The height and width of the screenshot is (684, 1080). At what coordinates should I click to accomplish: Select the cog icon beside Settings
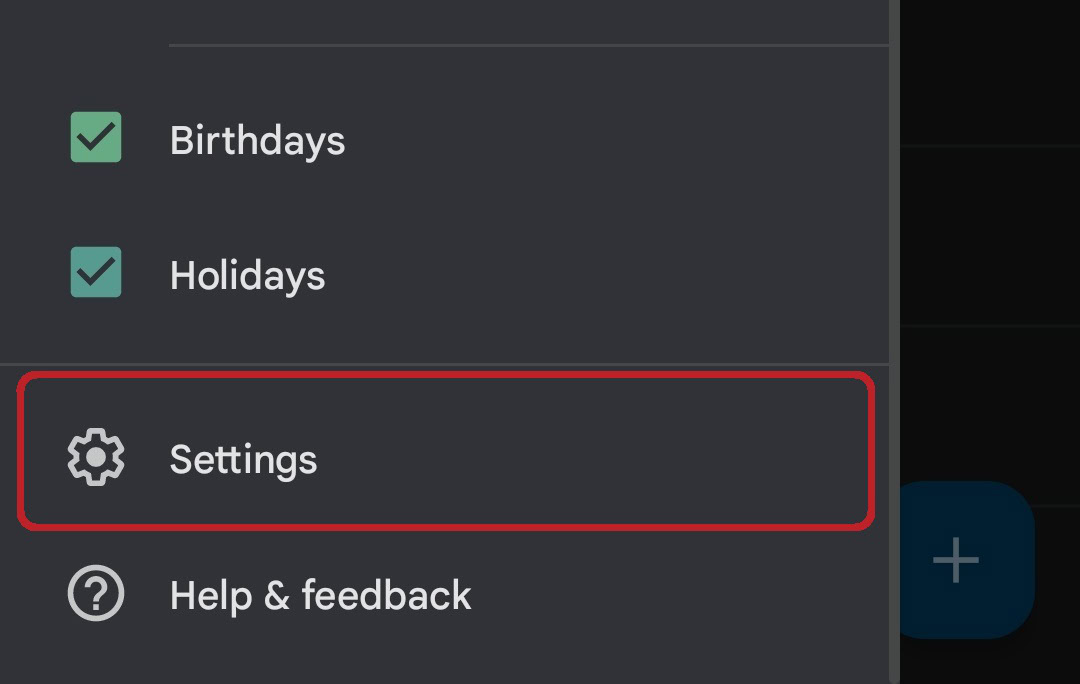pos(96,457)
